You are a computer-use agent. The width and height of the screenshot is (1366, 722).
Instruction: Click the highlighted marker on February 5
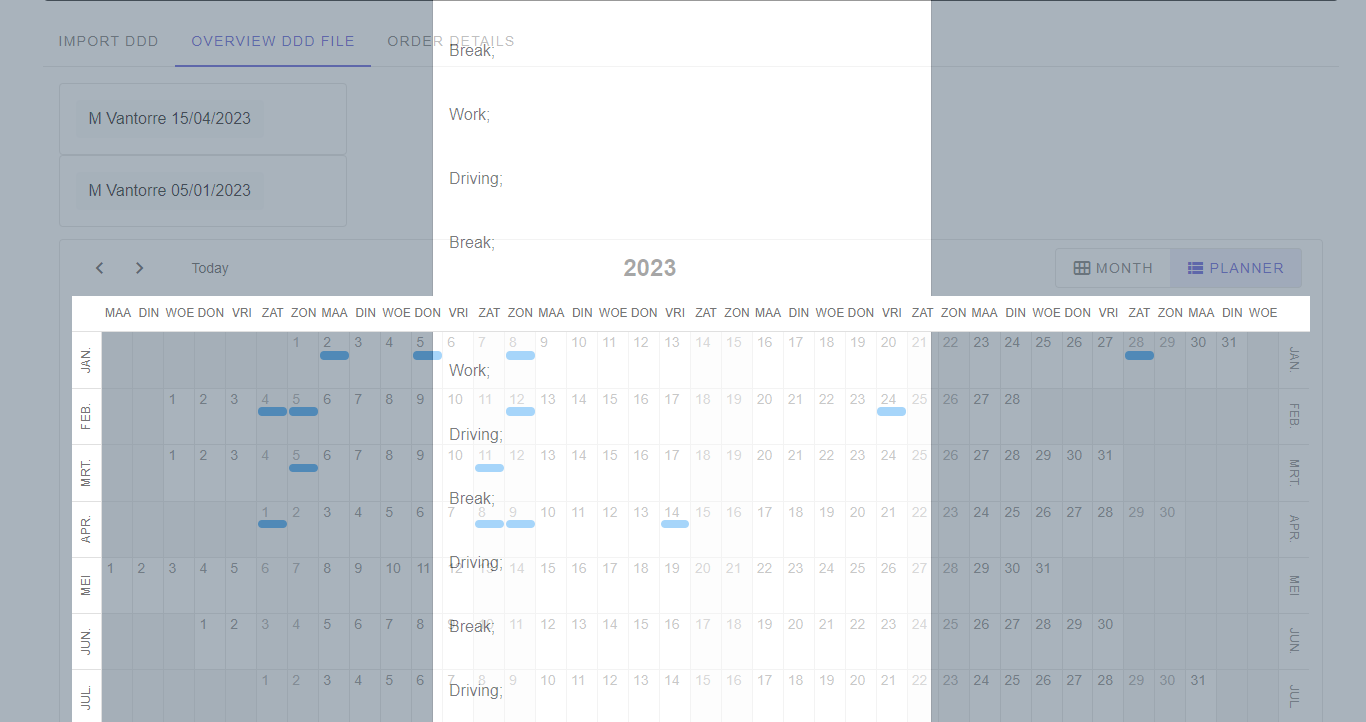[303, 411]
